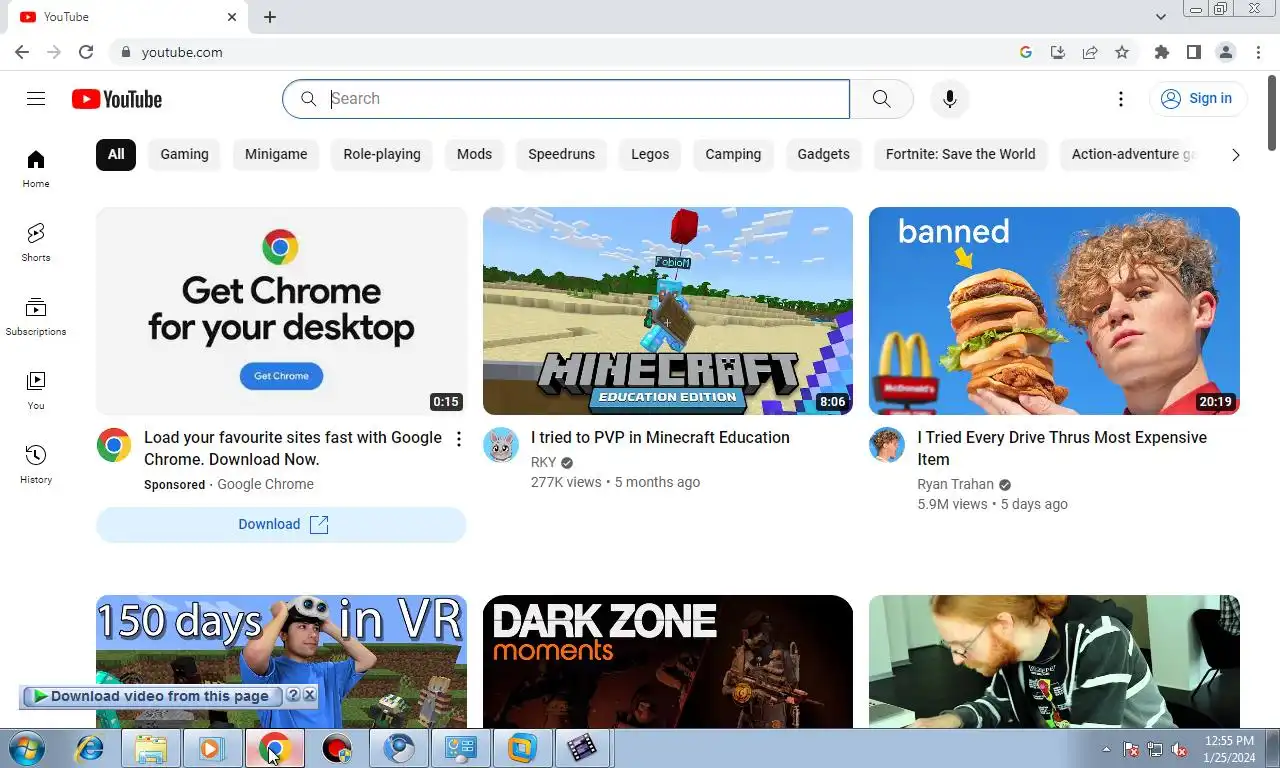Open the Dark Zone moments thumbnail
Screen dimensions: 1280x768
(668, 661)
